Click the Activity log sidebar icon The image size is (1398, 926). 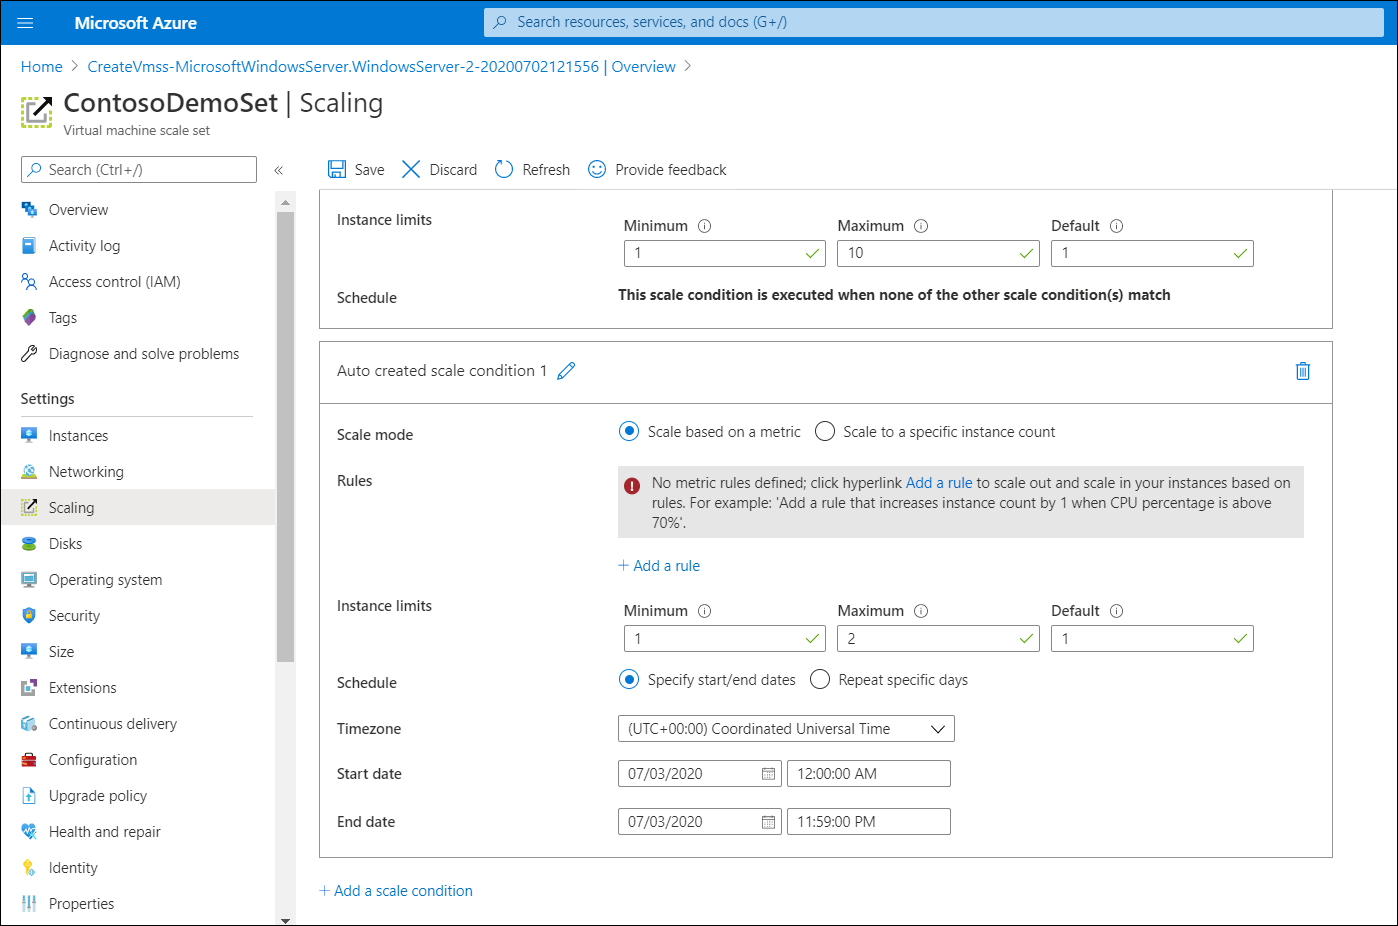[x=29, y=245]
